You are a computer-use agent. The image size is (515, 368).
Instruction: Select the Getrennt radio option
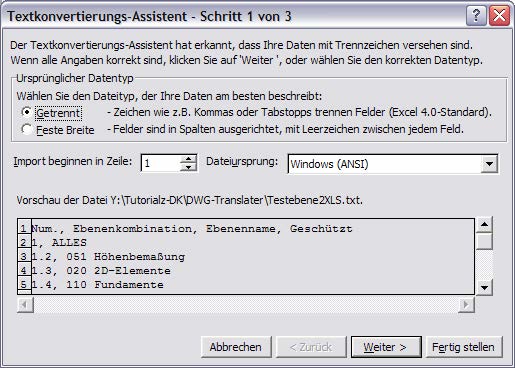pos(26,112)
